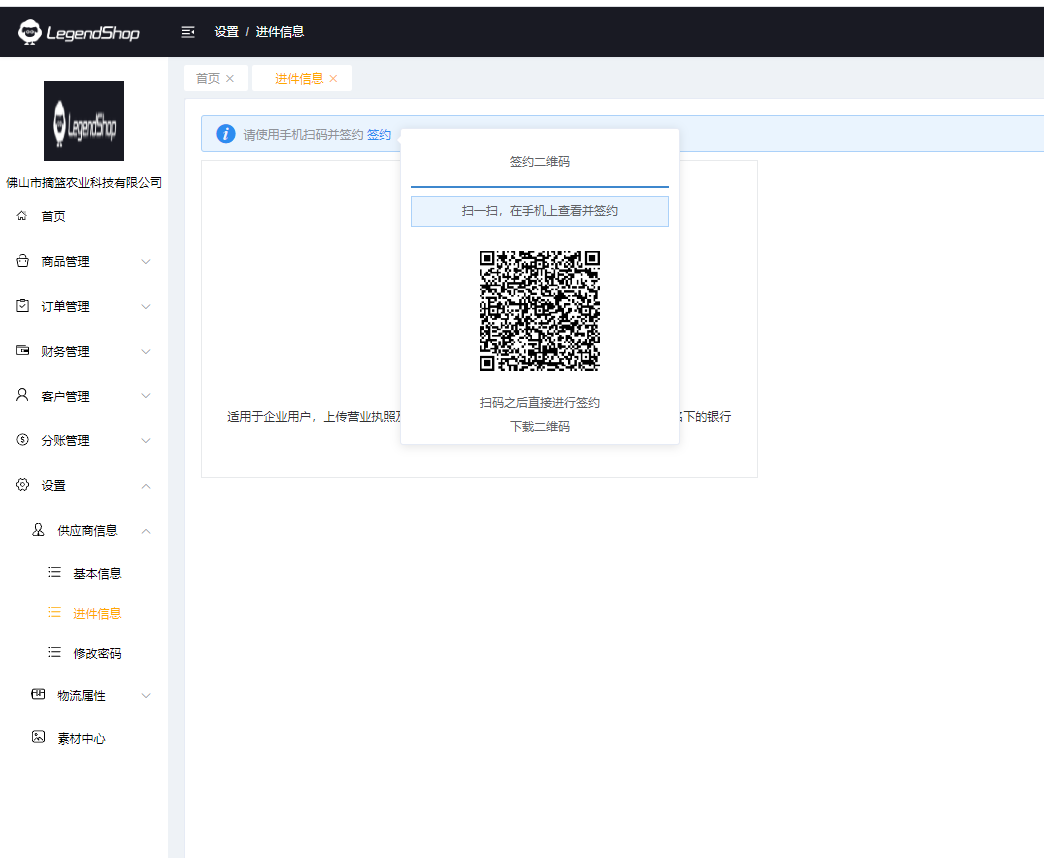
Task: Click the 客户管理 person icon
Action: tap(22, 395)
